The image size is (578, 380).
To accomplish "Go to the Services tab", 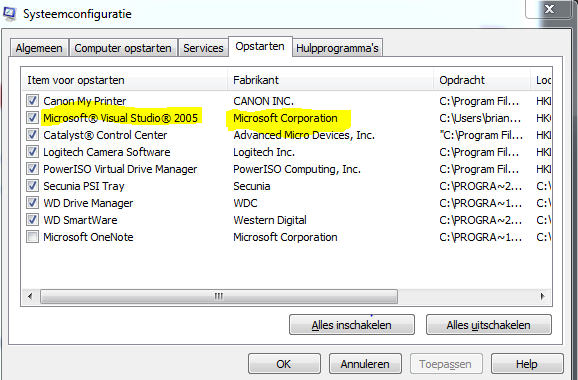I will coord(203,48).
